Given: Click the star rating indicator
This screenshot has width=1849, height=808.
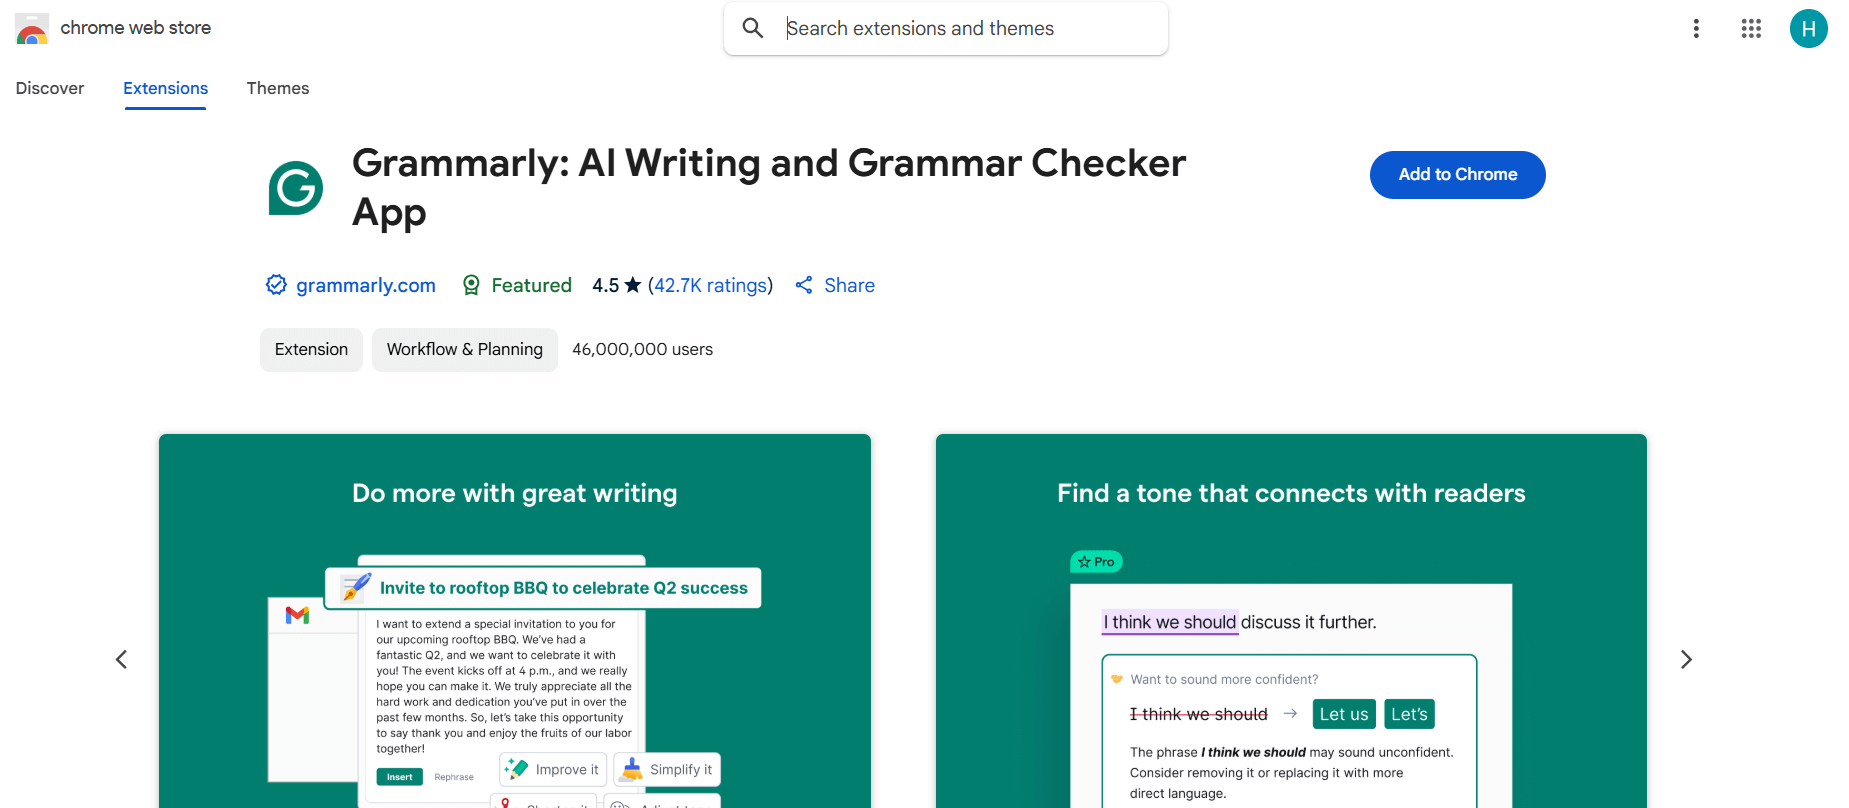Looking at the screenshot, I should [x=633, y=285].
